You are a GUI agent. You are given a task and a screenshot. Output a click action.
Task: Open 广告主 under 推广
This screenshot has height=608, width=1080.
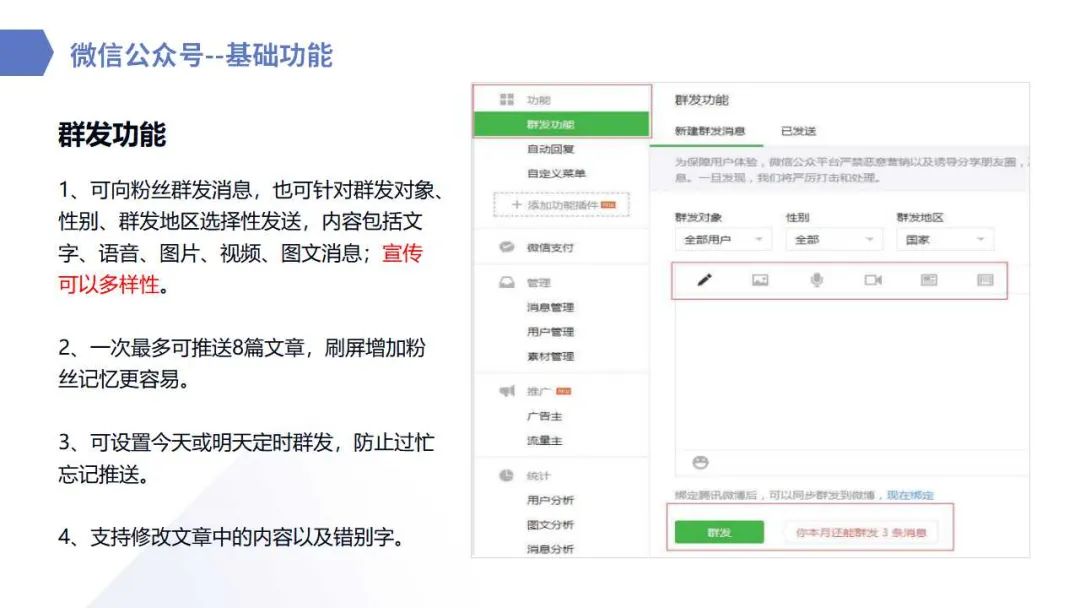point(544,416)
